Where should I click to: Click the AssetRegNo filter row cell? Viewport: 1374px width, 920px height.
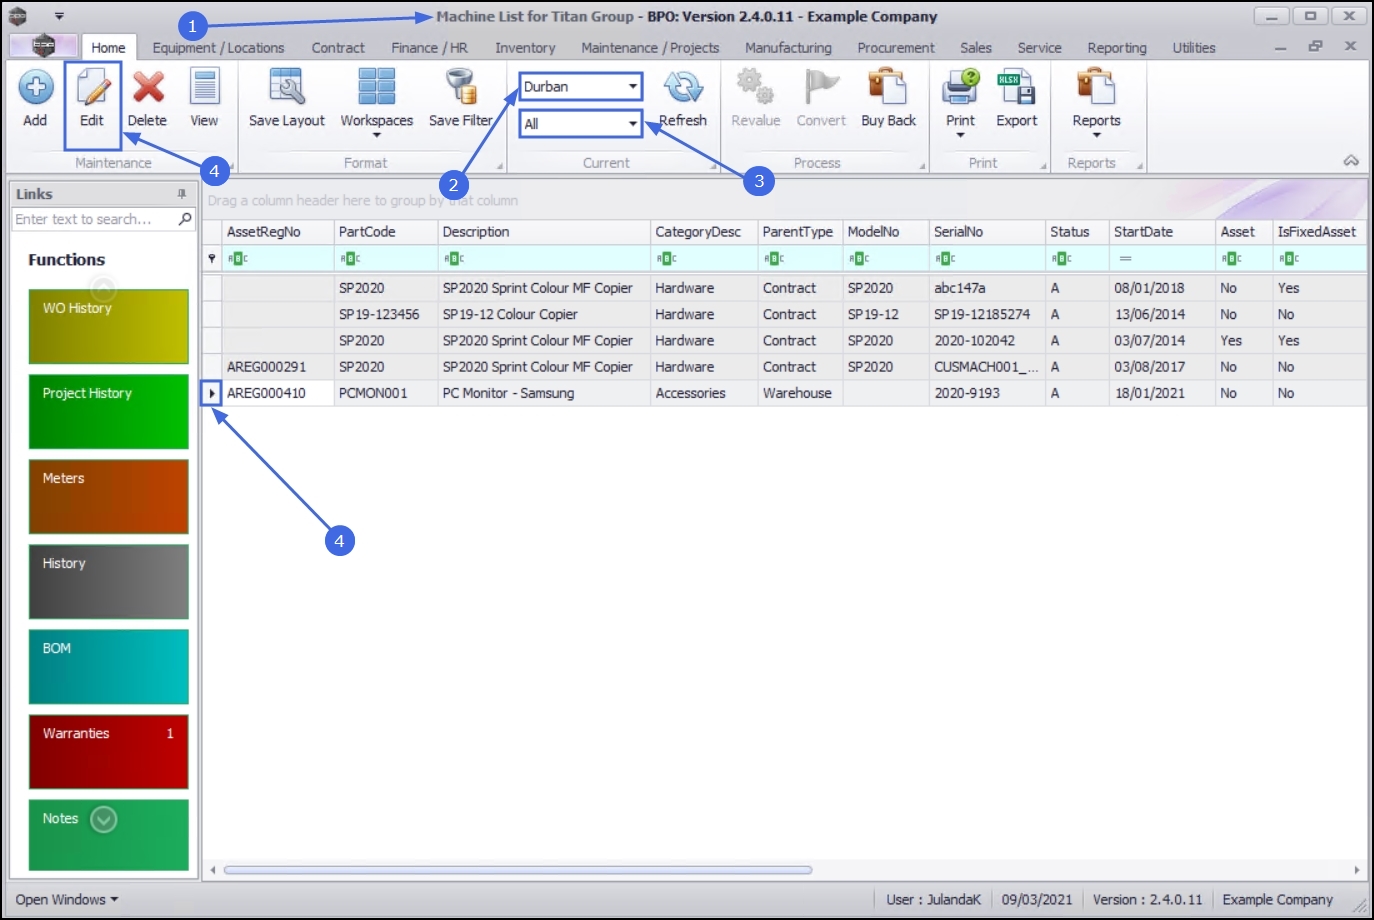(x=278, y=259)
